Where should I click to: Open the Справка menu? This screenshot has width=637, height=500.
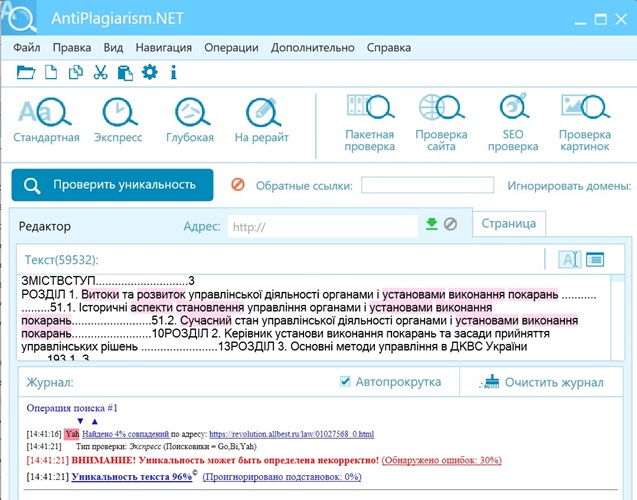[x=389, y=48]
